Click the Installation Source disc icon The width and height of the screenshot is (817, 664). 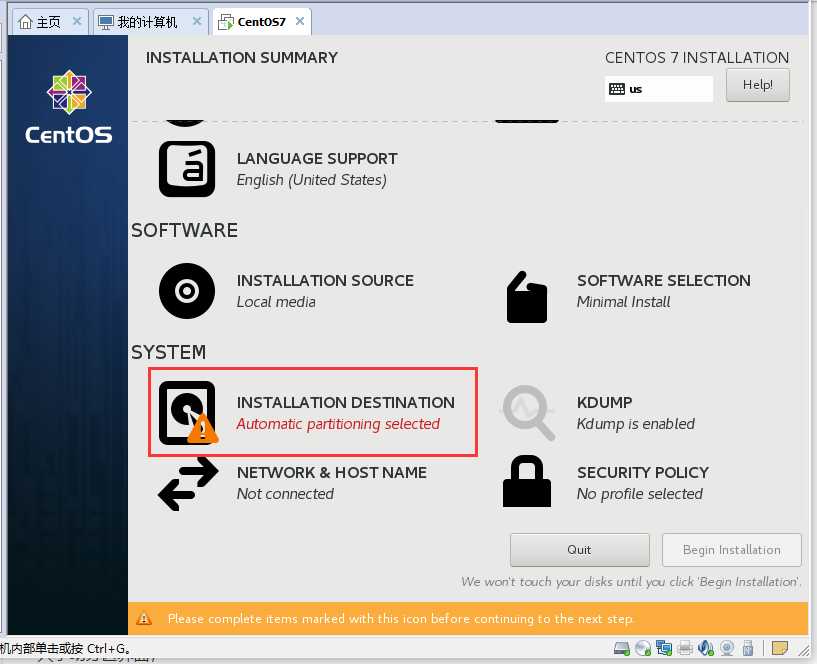click(187, 291)
